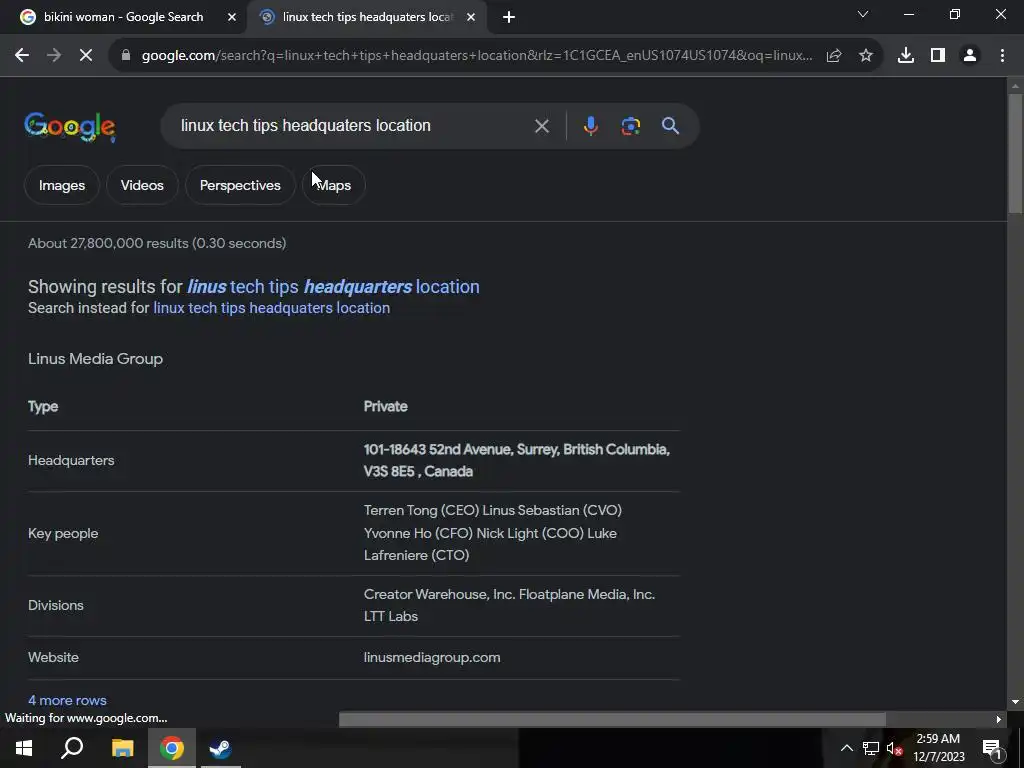The height and width of the screenshot is (768, 1024).
Task: Open Chrome profile menu
Action: pyautogui.click(x=970, y=56)
